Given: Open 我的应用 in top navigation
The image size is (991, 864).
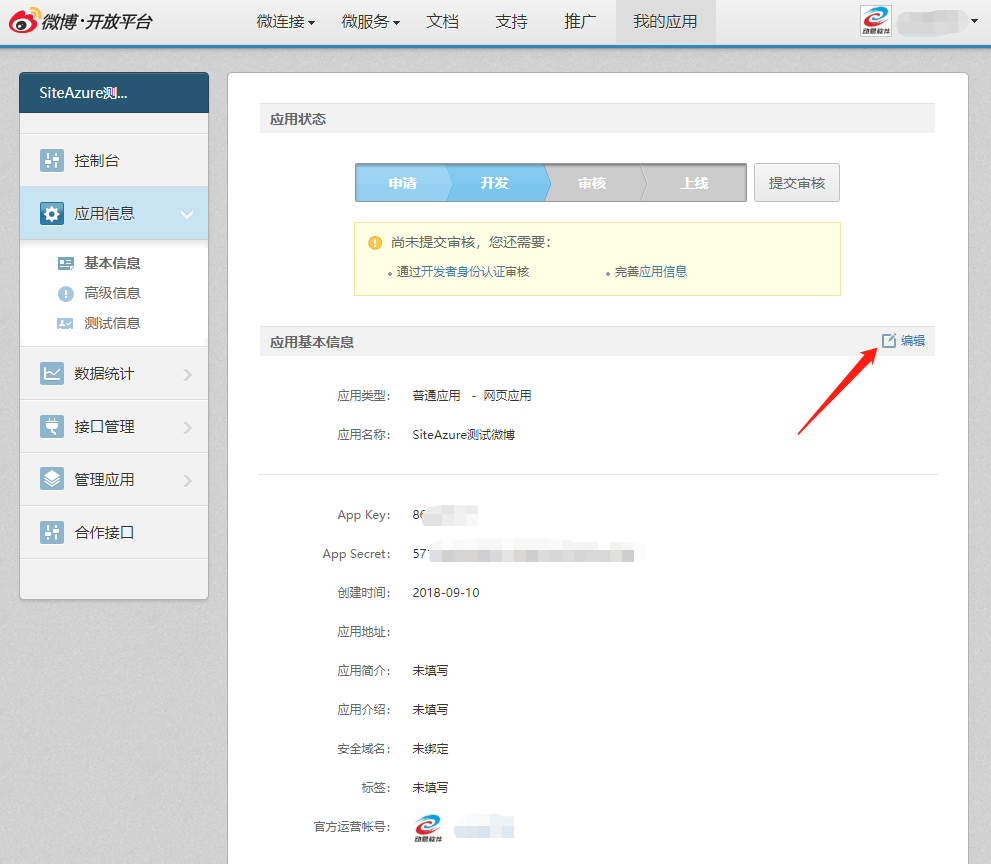Looking at the screenshot, I should pyautogui.click(x=665, y=21).
